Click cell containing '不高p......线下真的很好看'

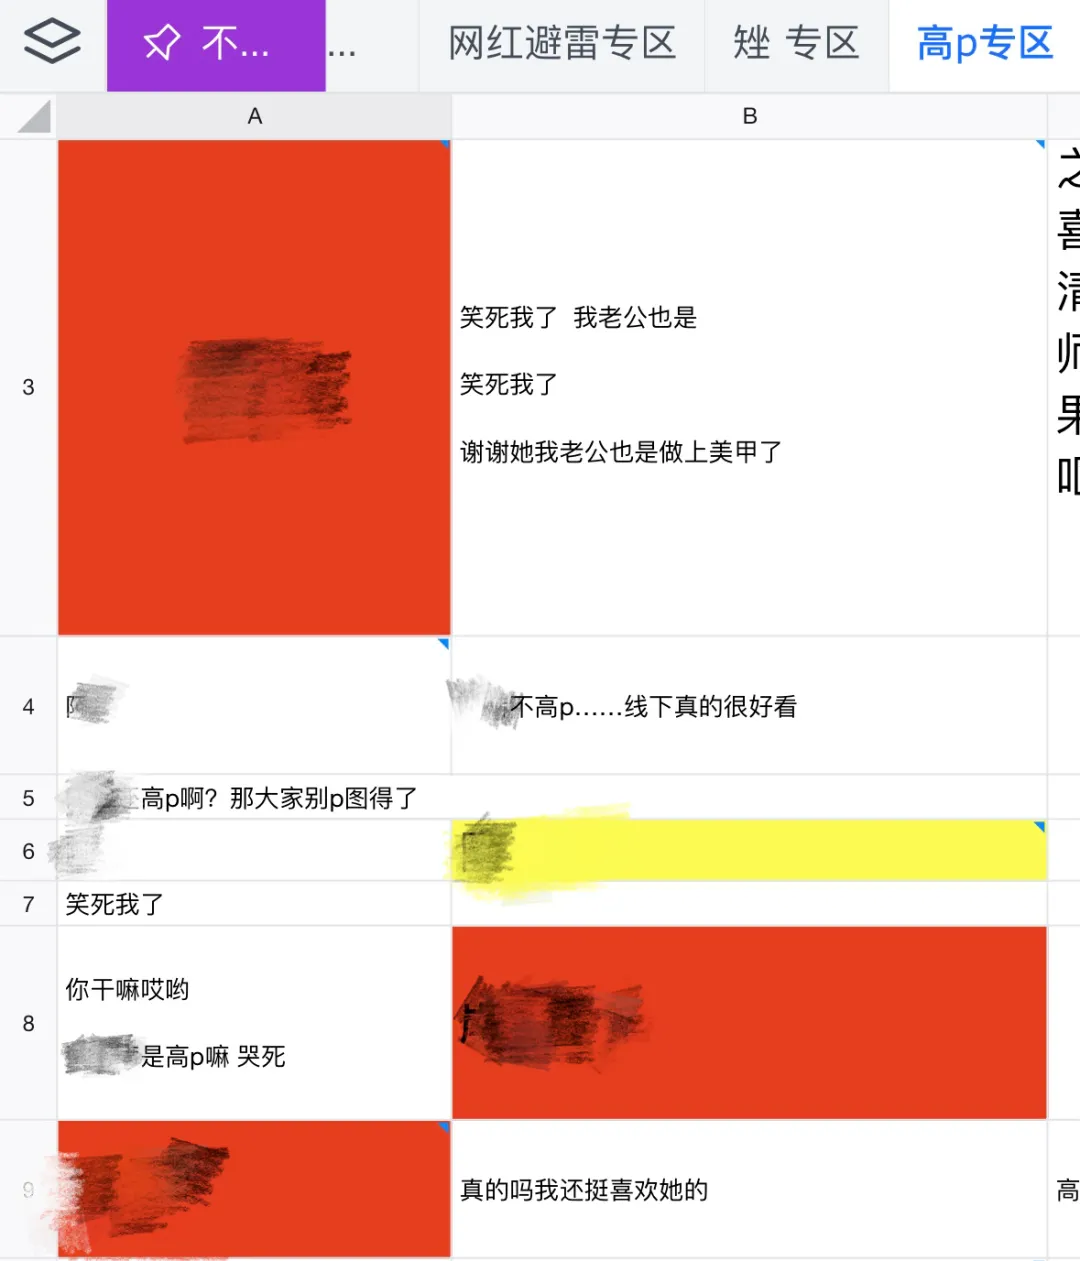(x=749, y=706)
